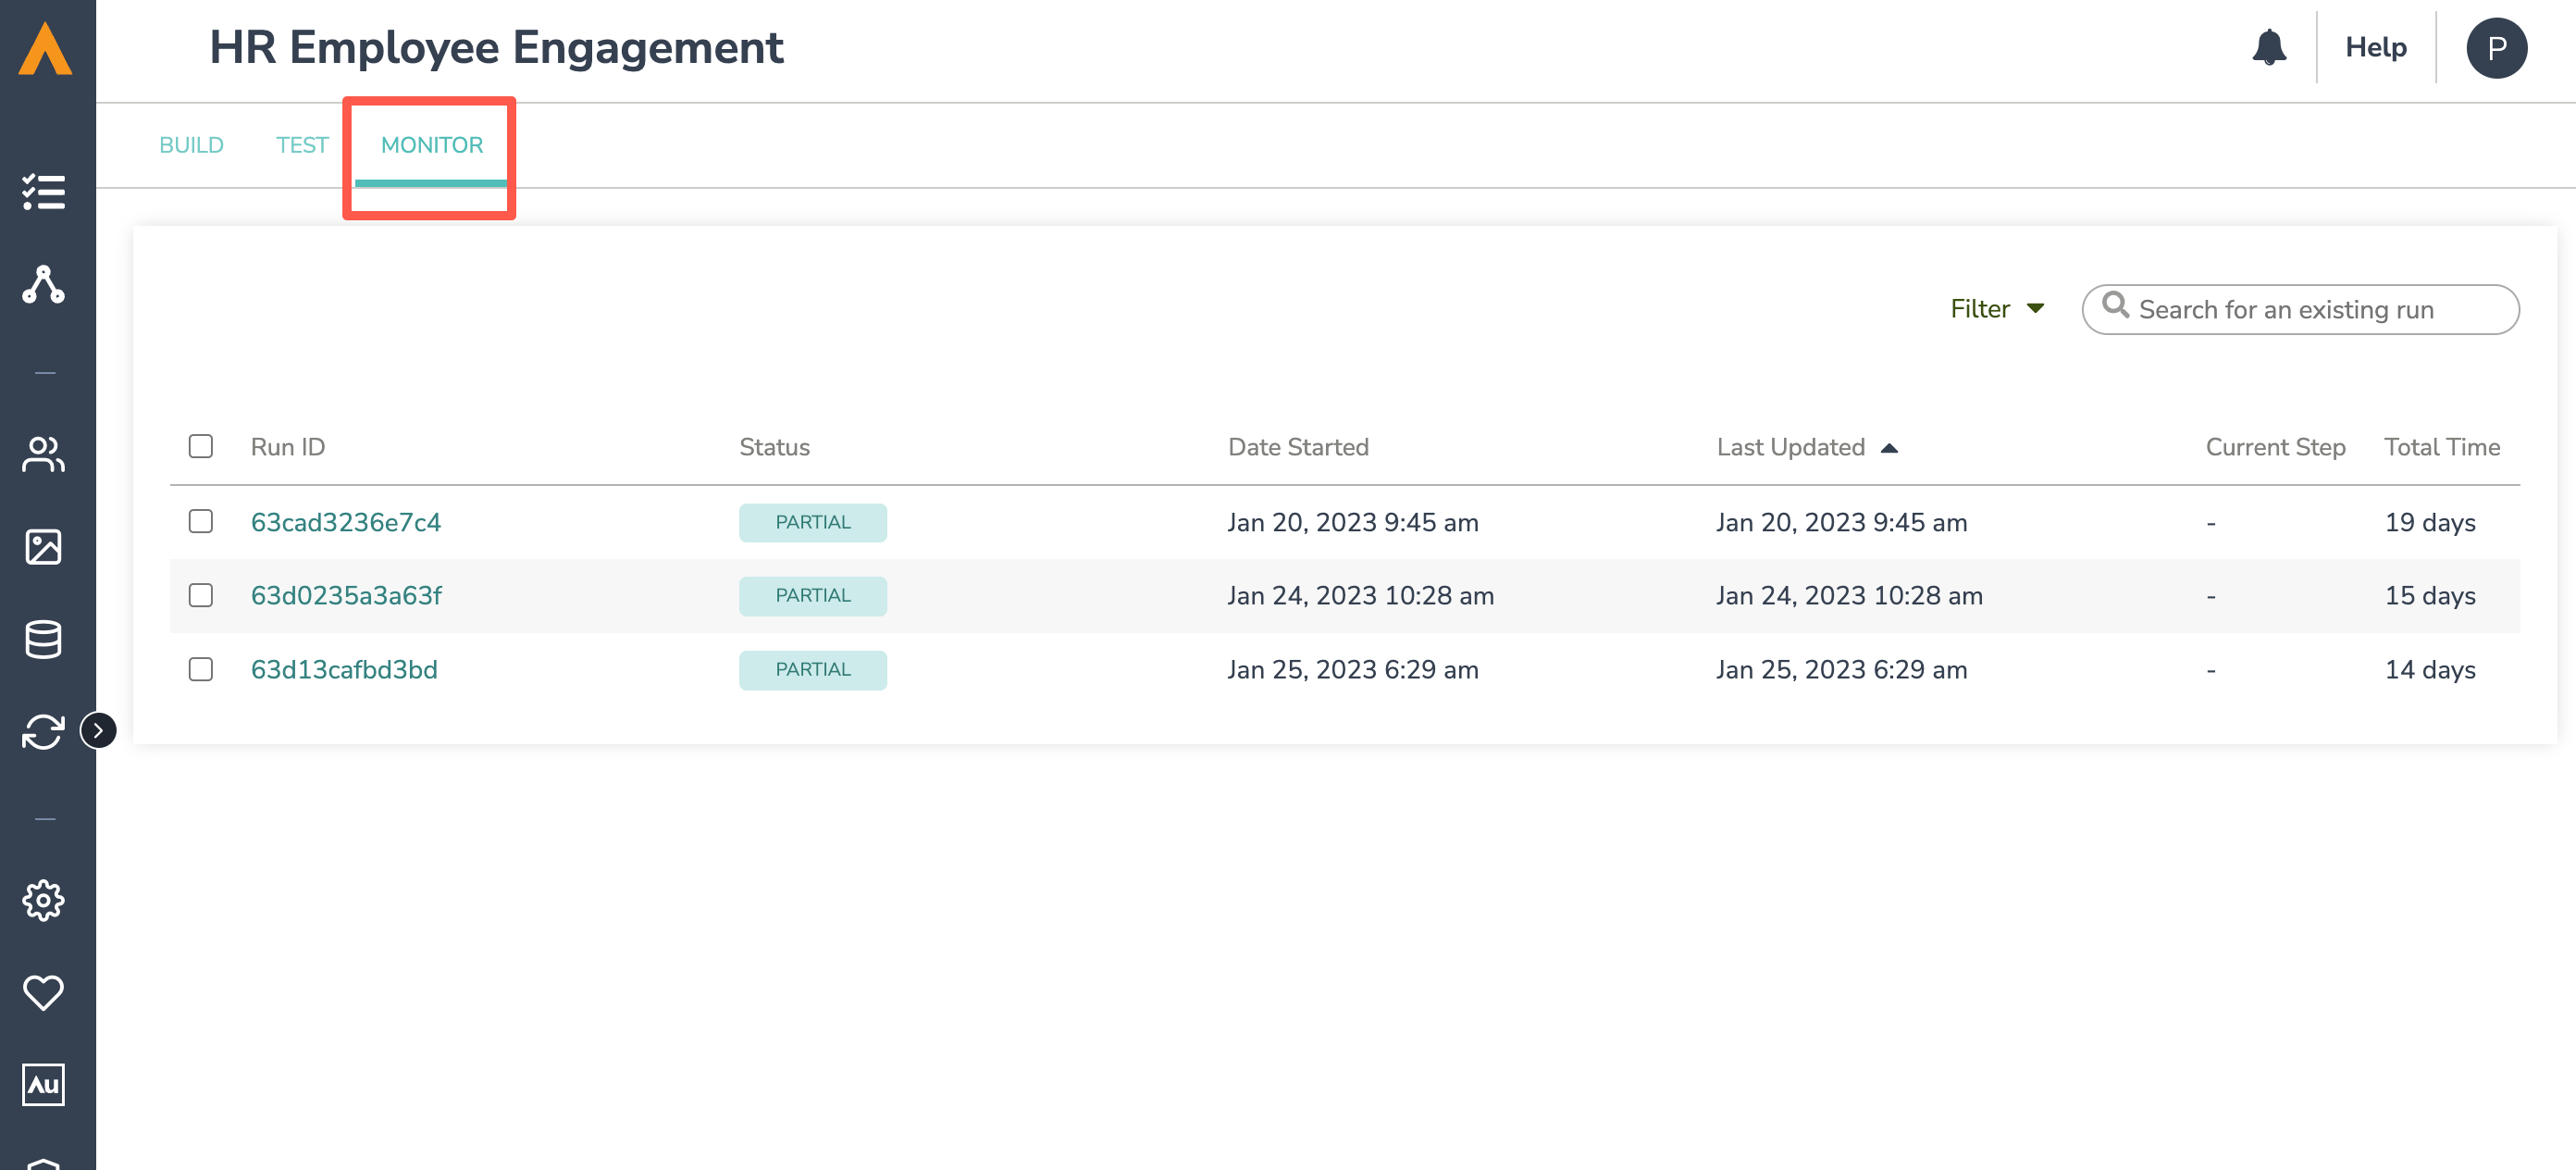Check the box for run 63d13cafbd3bd
The height and width of the screenshot is (1170, 2576).
click(201, 669)
